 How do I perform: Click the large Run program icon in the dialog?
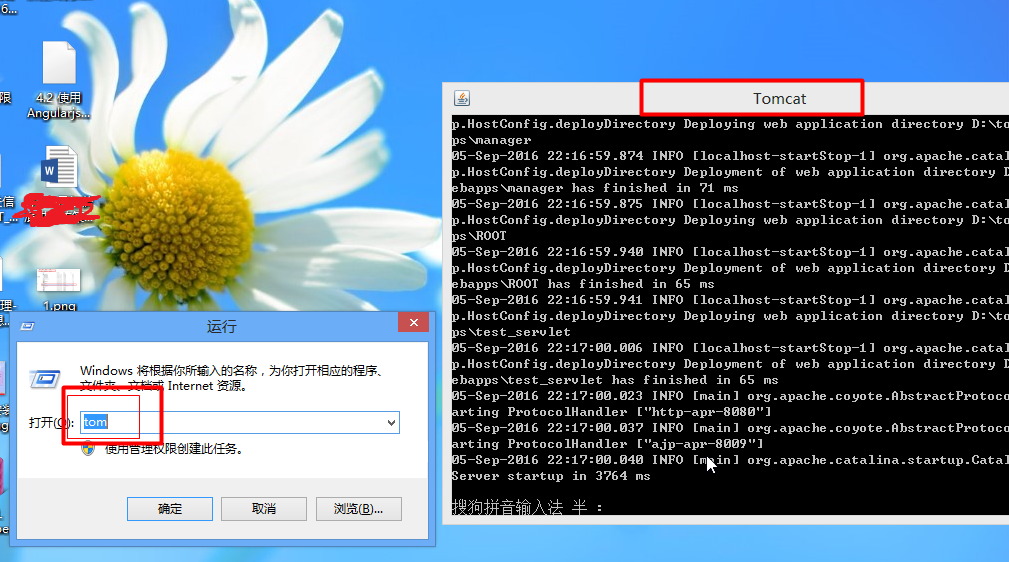coord(45,378)
